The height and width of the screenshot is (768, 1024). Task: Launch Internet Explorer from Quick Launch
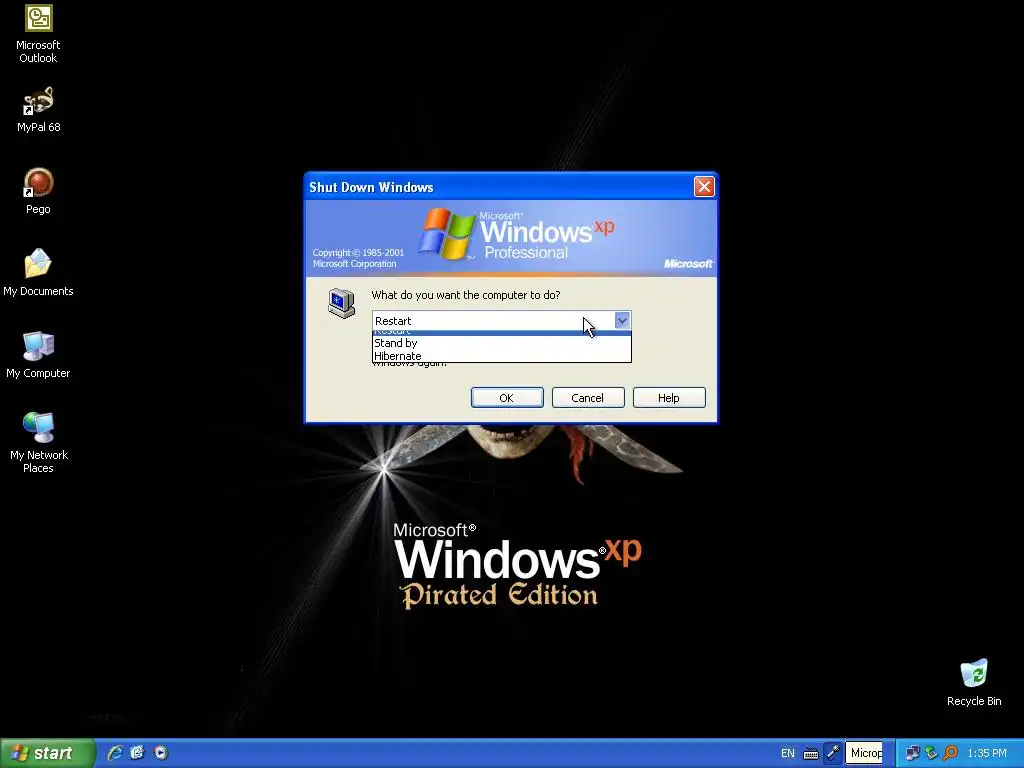pos(115,753)
